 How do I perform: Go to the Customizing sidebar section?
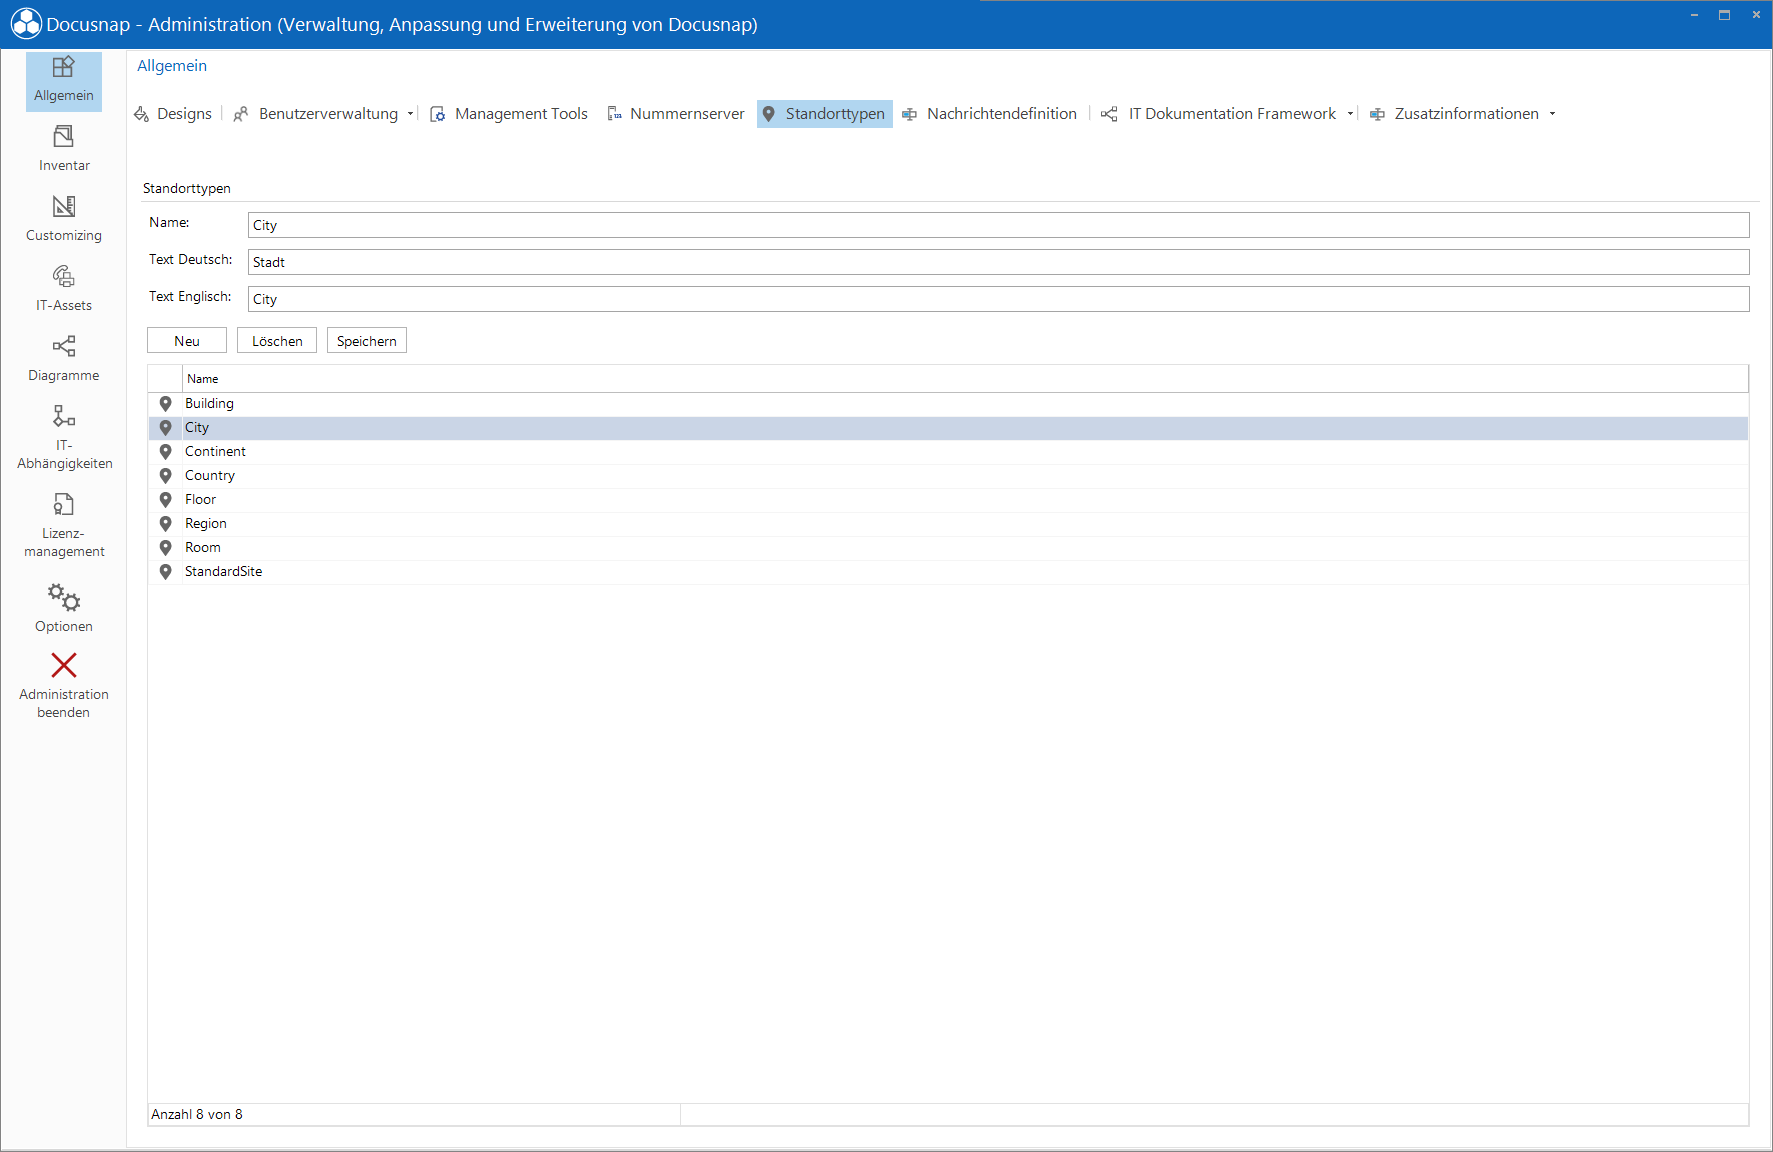(x=64, y=219)
